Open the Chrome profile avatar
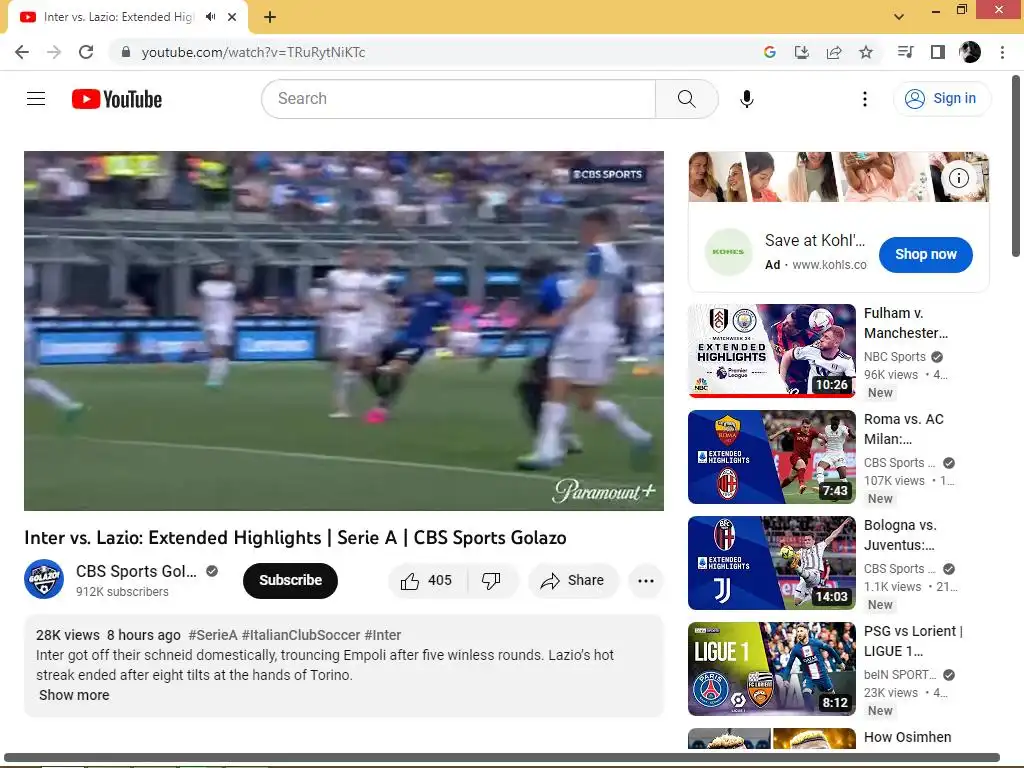Viewport: 1024px width, 768px height. tap(970, 52)
